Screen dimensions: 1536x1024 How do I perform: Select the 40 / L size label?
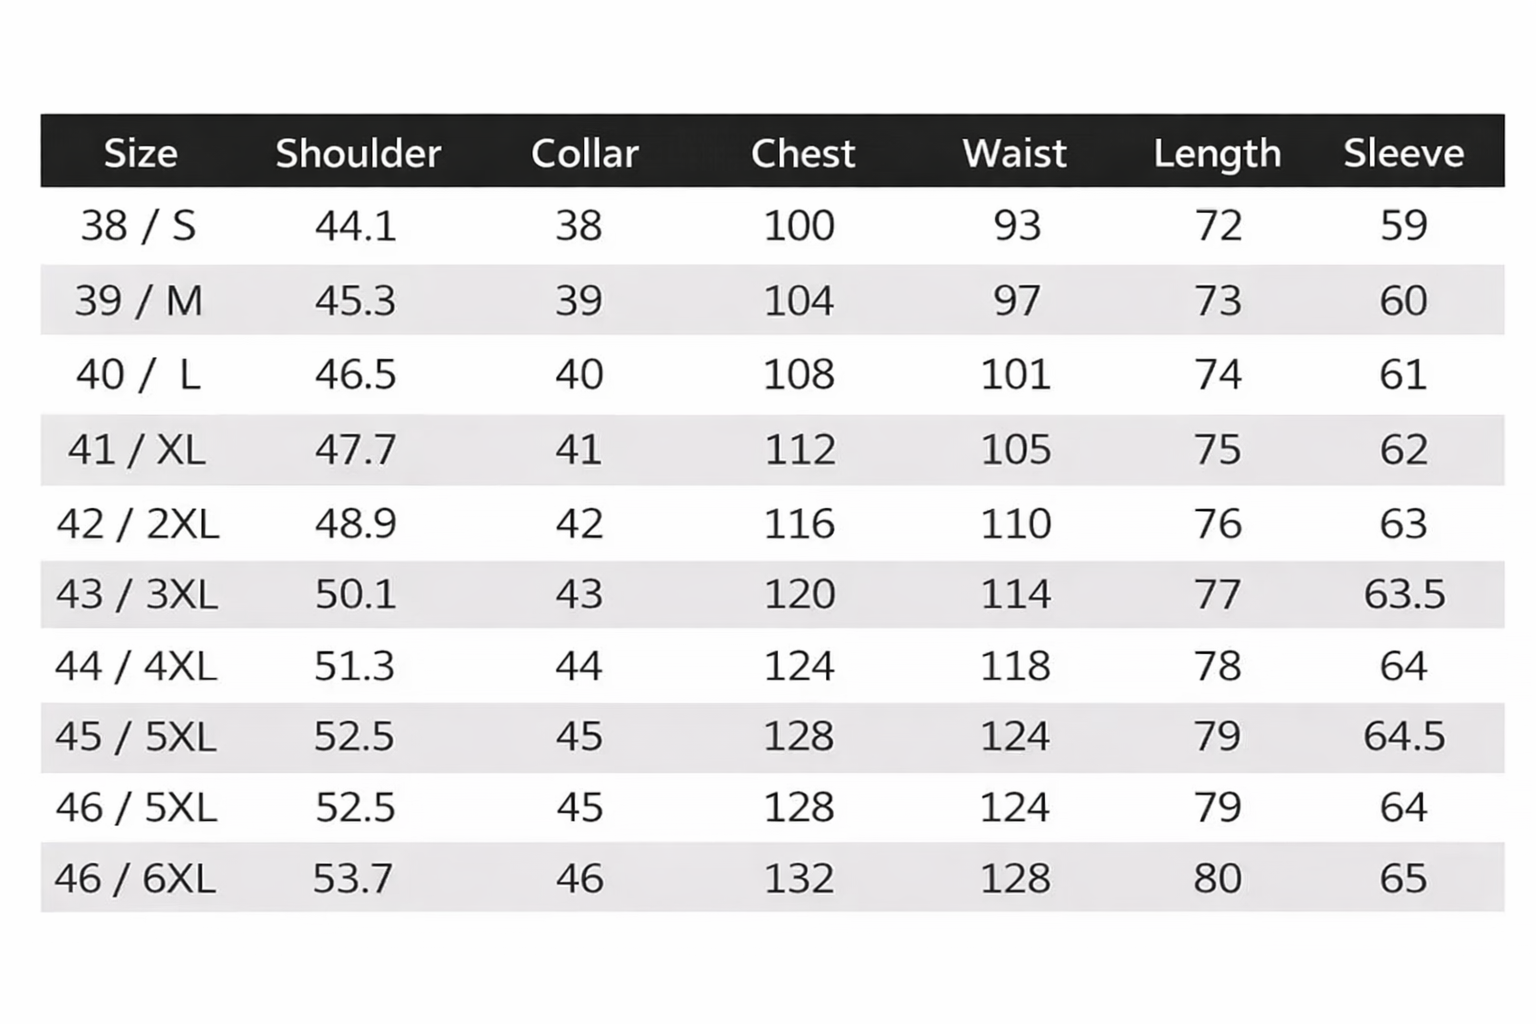138,375
